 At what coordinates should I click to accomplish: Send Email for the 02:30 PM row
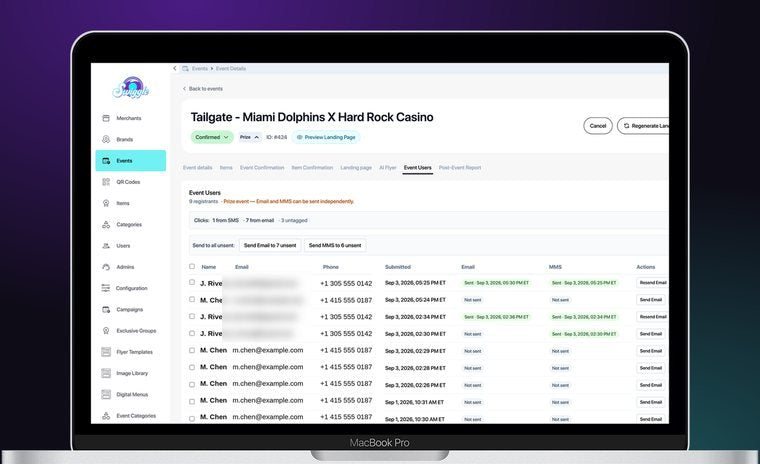coord(650,334)
